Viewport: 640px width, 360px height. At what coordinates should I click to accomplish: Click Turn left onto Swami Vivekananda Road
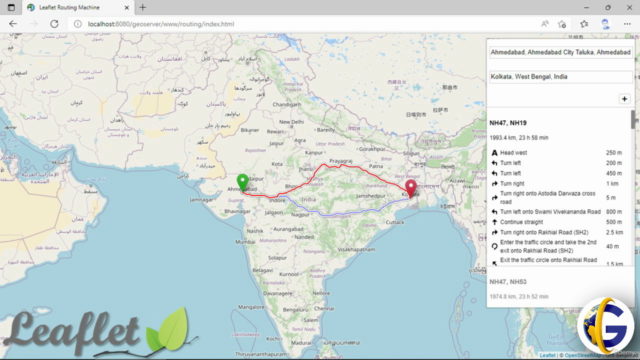tap(557, 211)
